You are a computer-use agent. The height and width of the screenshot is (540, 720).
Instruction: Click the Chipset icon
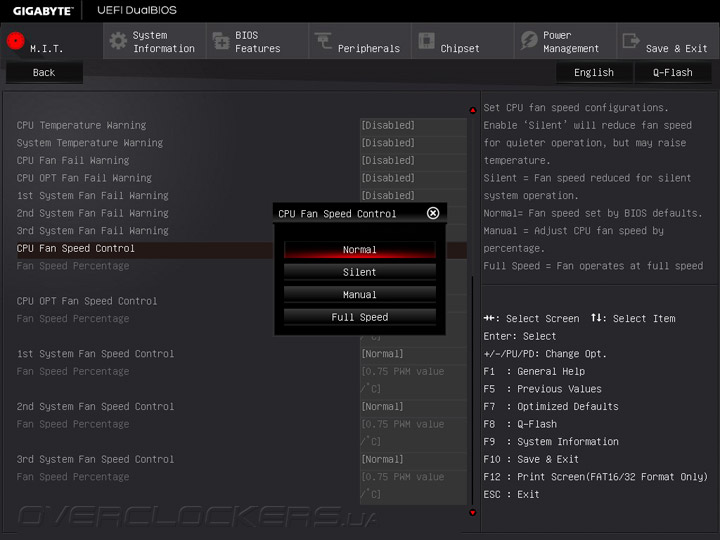[x=427, y=41]
